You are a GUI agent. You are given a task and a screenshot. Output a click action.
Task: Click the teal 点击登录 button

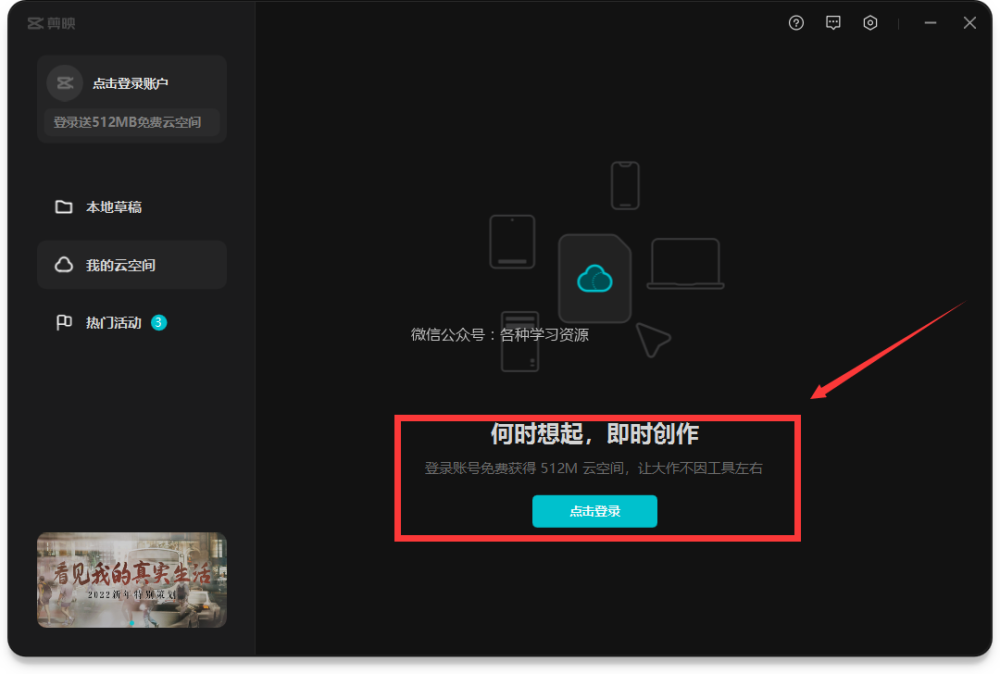coord(594,511)
